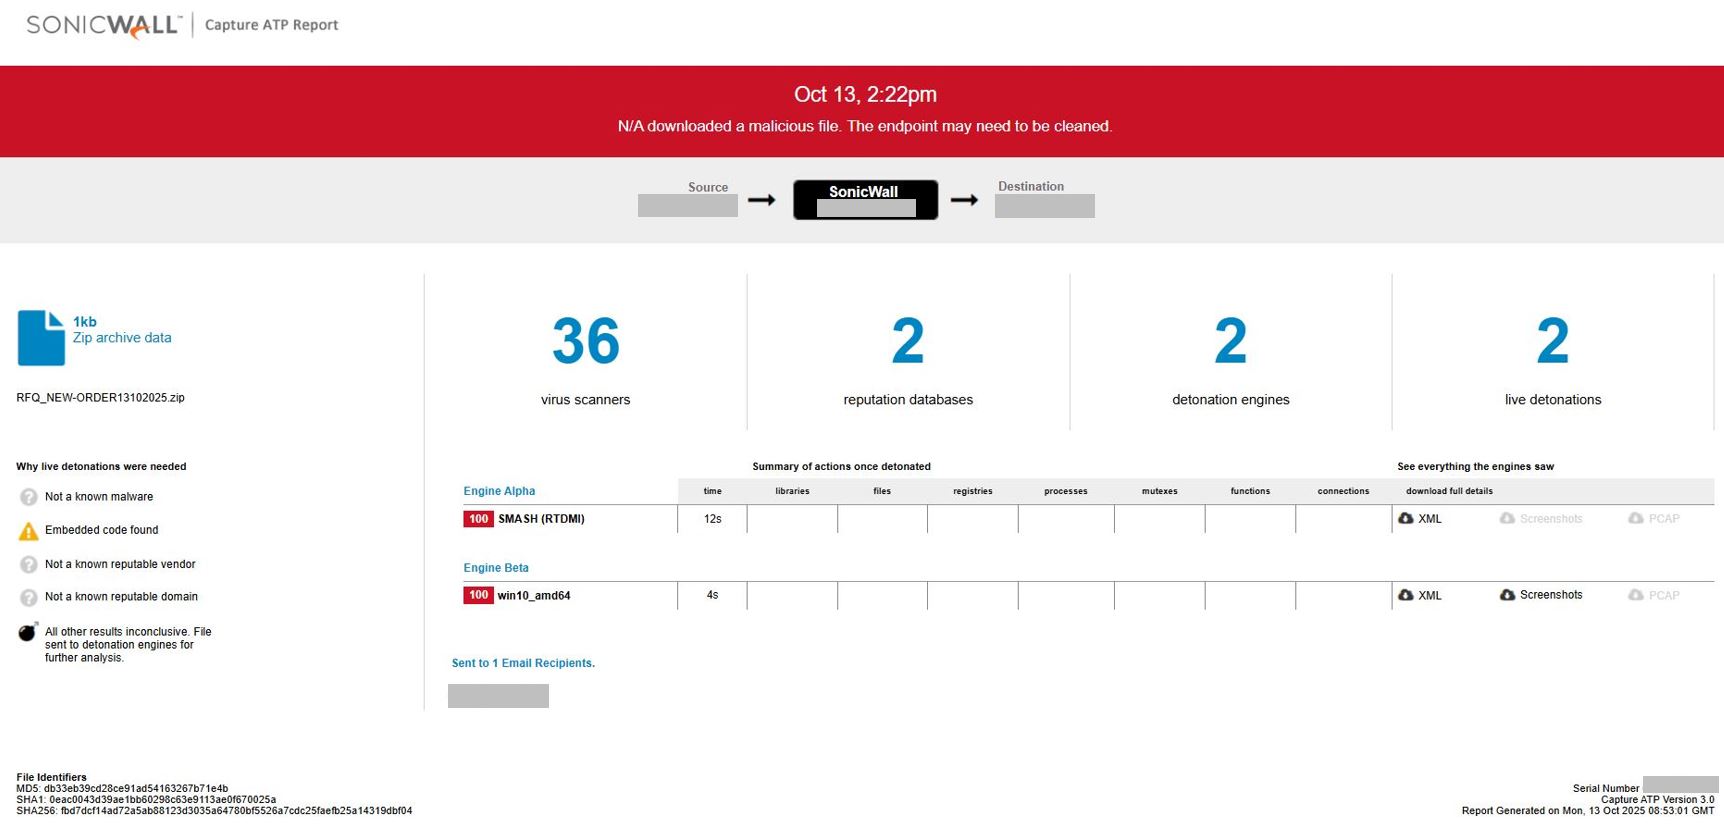The height and width of the screenshot is (829, 1724).
Task: Open the Engine Alpha heading link
Action: click(x=499, y=491)
